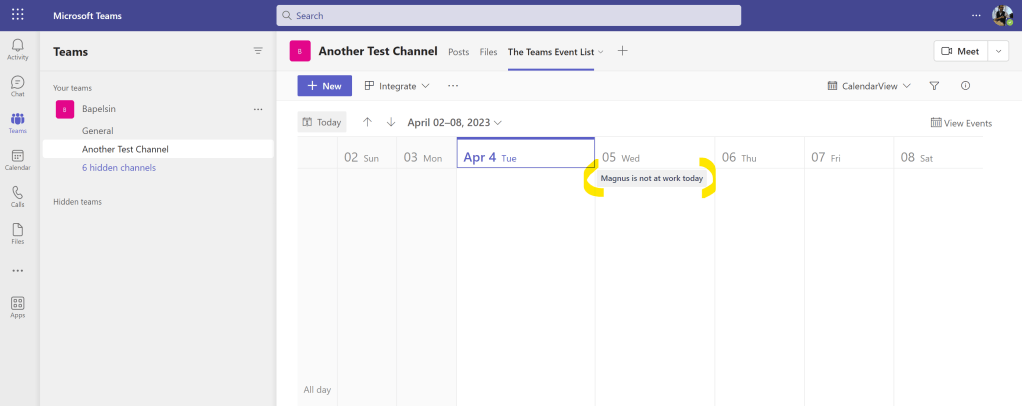Open the Calendar app icon
The height and width of the screenshot is (406, 1022).
coord(18,160)
